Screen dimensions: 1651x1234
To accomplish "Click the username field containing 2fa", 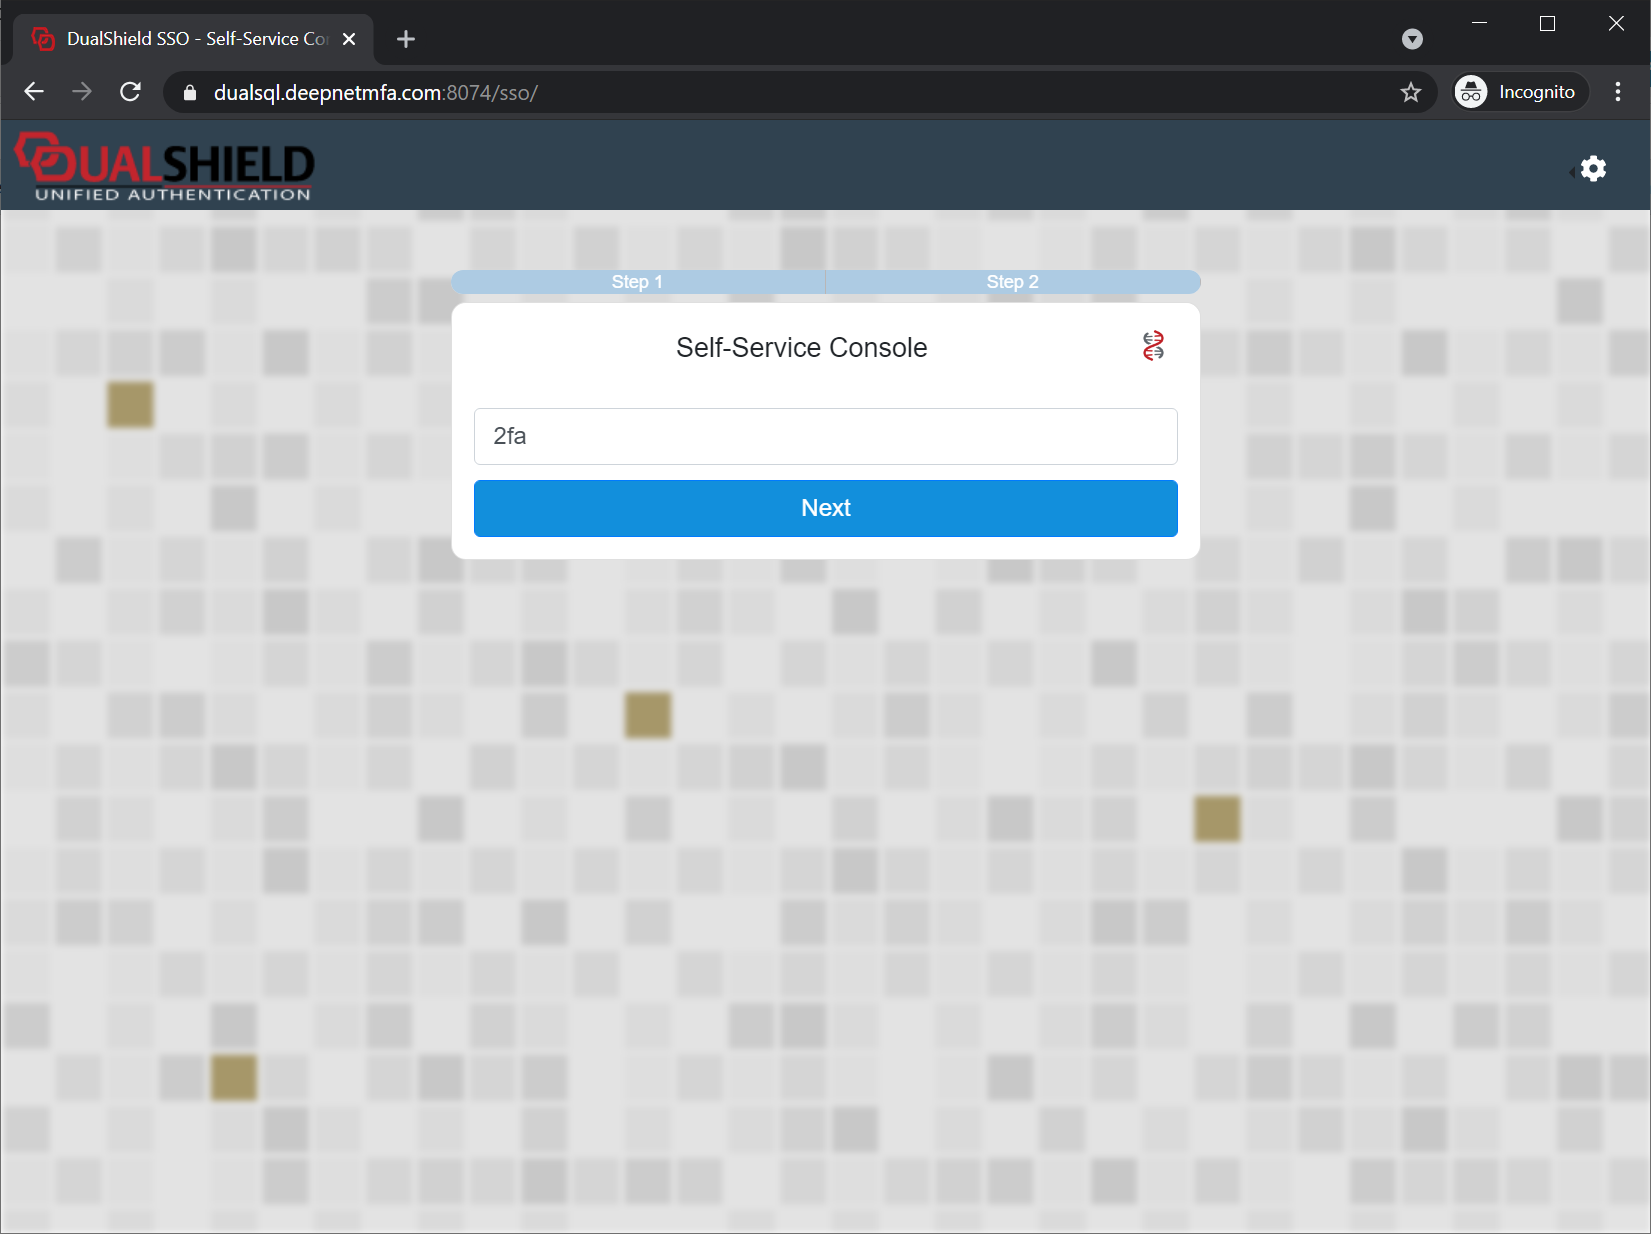I will coord(825,436).
